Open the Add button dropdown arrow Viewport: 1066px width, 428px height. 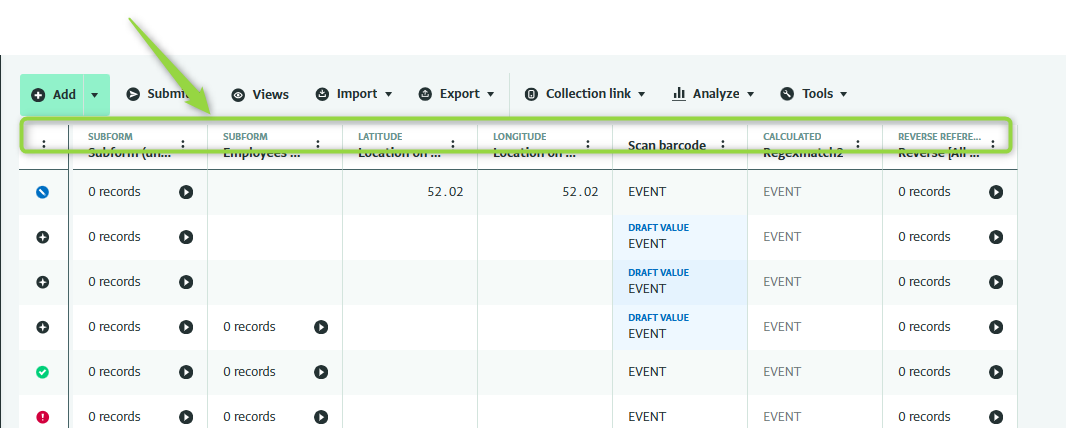pyautogui.click(x=95, y=94)
